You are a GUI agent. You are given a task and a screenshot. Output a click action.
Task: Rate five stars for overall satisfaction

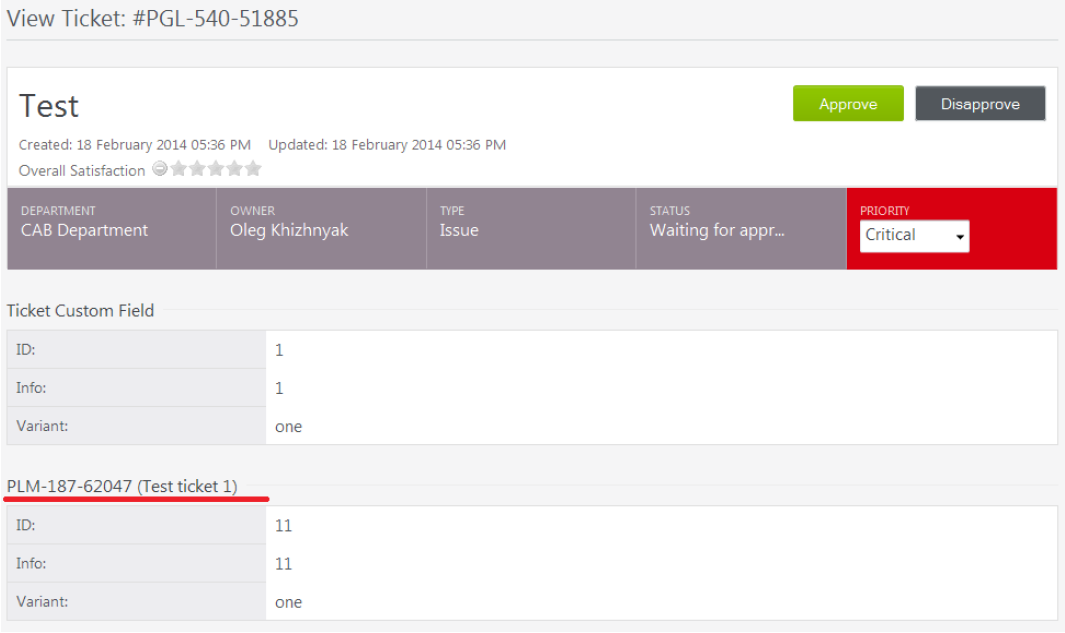253,168
